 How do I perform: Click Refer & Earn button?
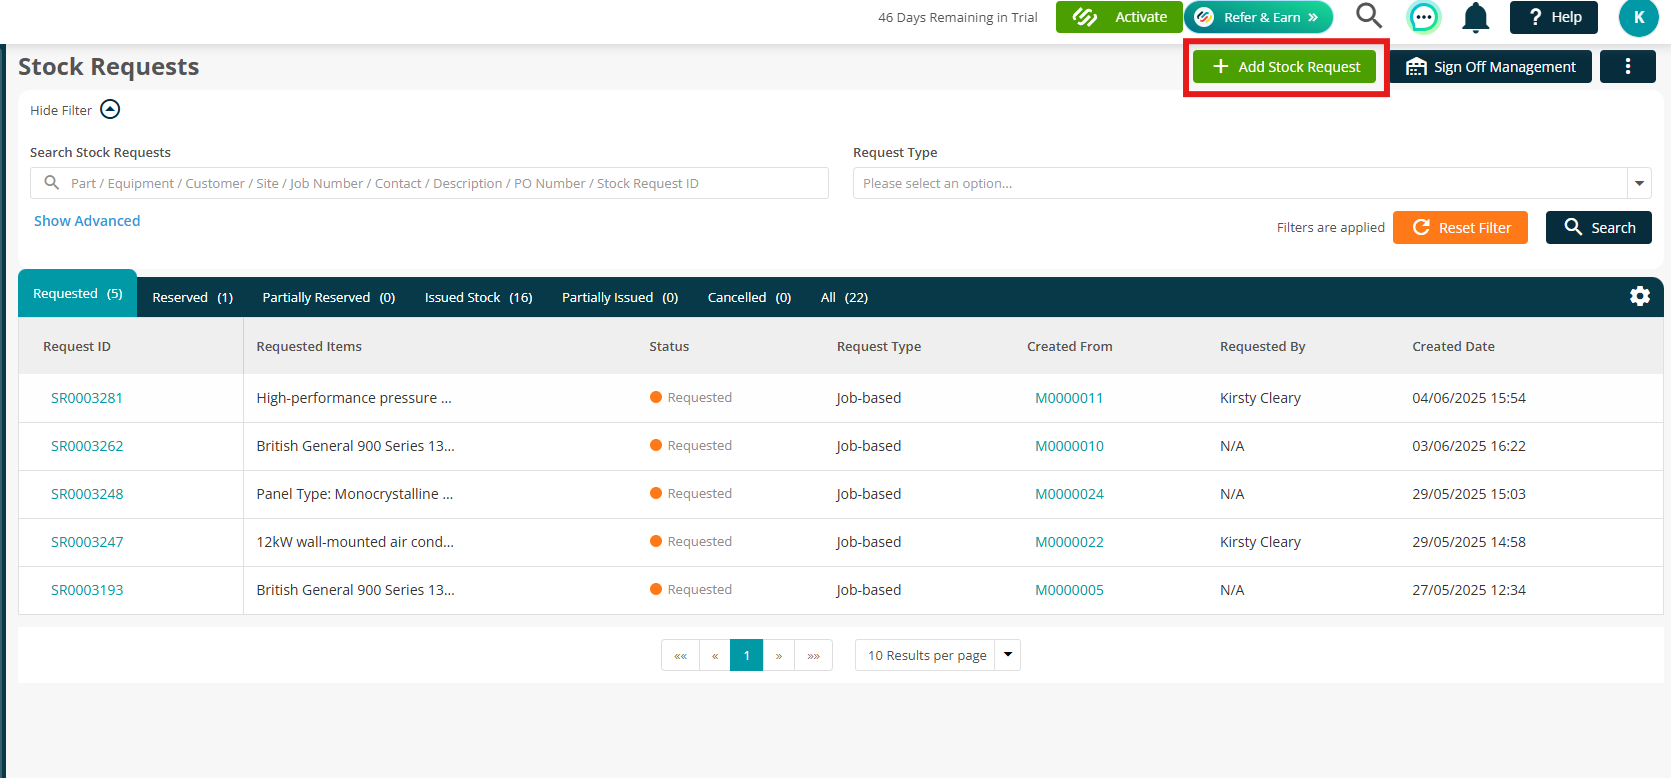(x=1260, y=17)
